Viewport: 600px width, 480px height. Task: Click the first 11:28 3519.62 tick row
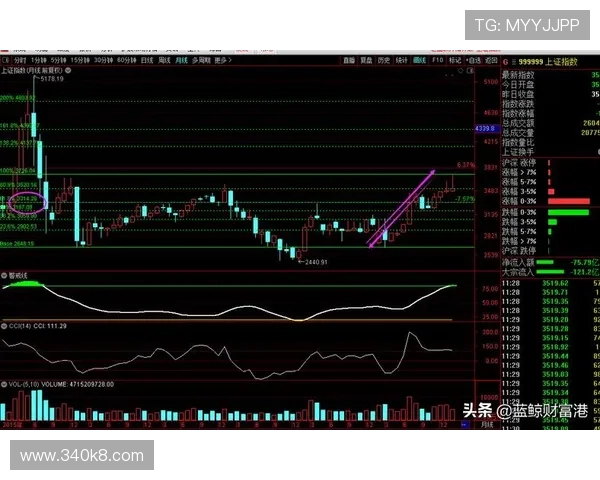pyautogui.click(x=551, y=284)
